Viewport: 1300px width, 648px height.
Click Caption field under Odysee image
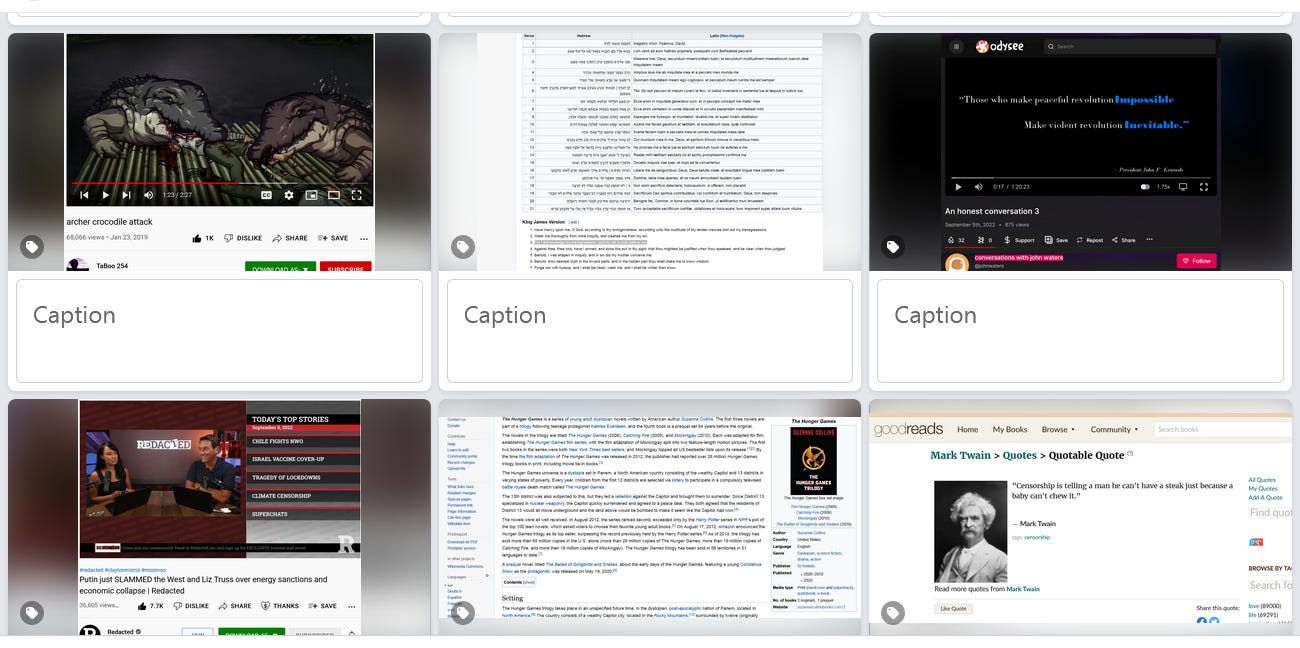(x=1080, y=331)
